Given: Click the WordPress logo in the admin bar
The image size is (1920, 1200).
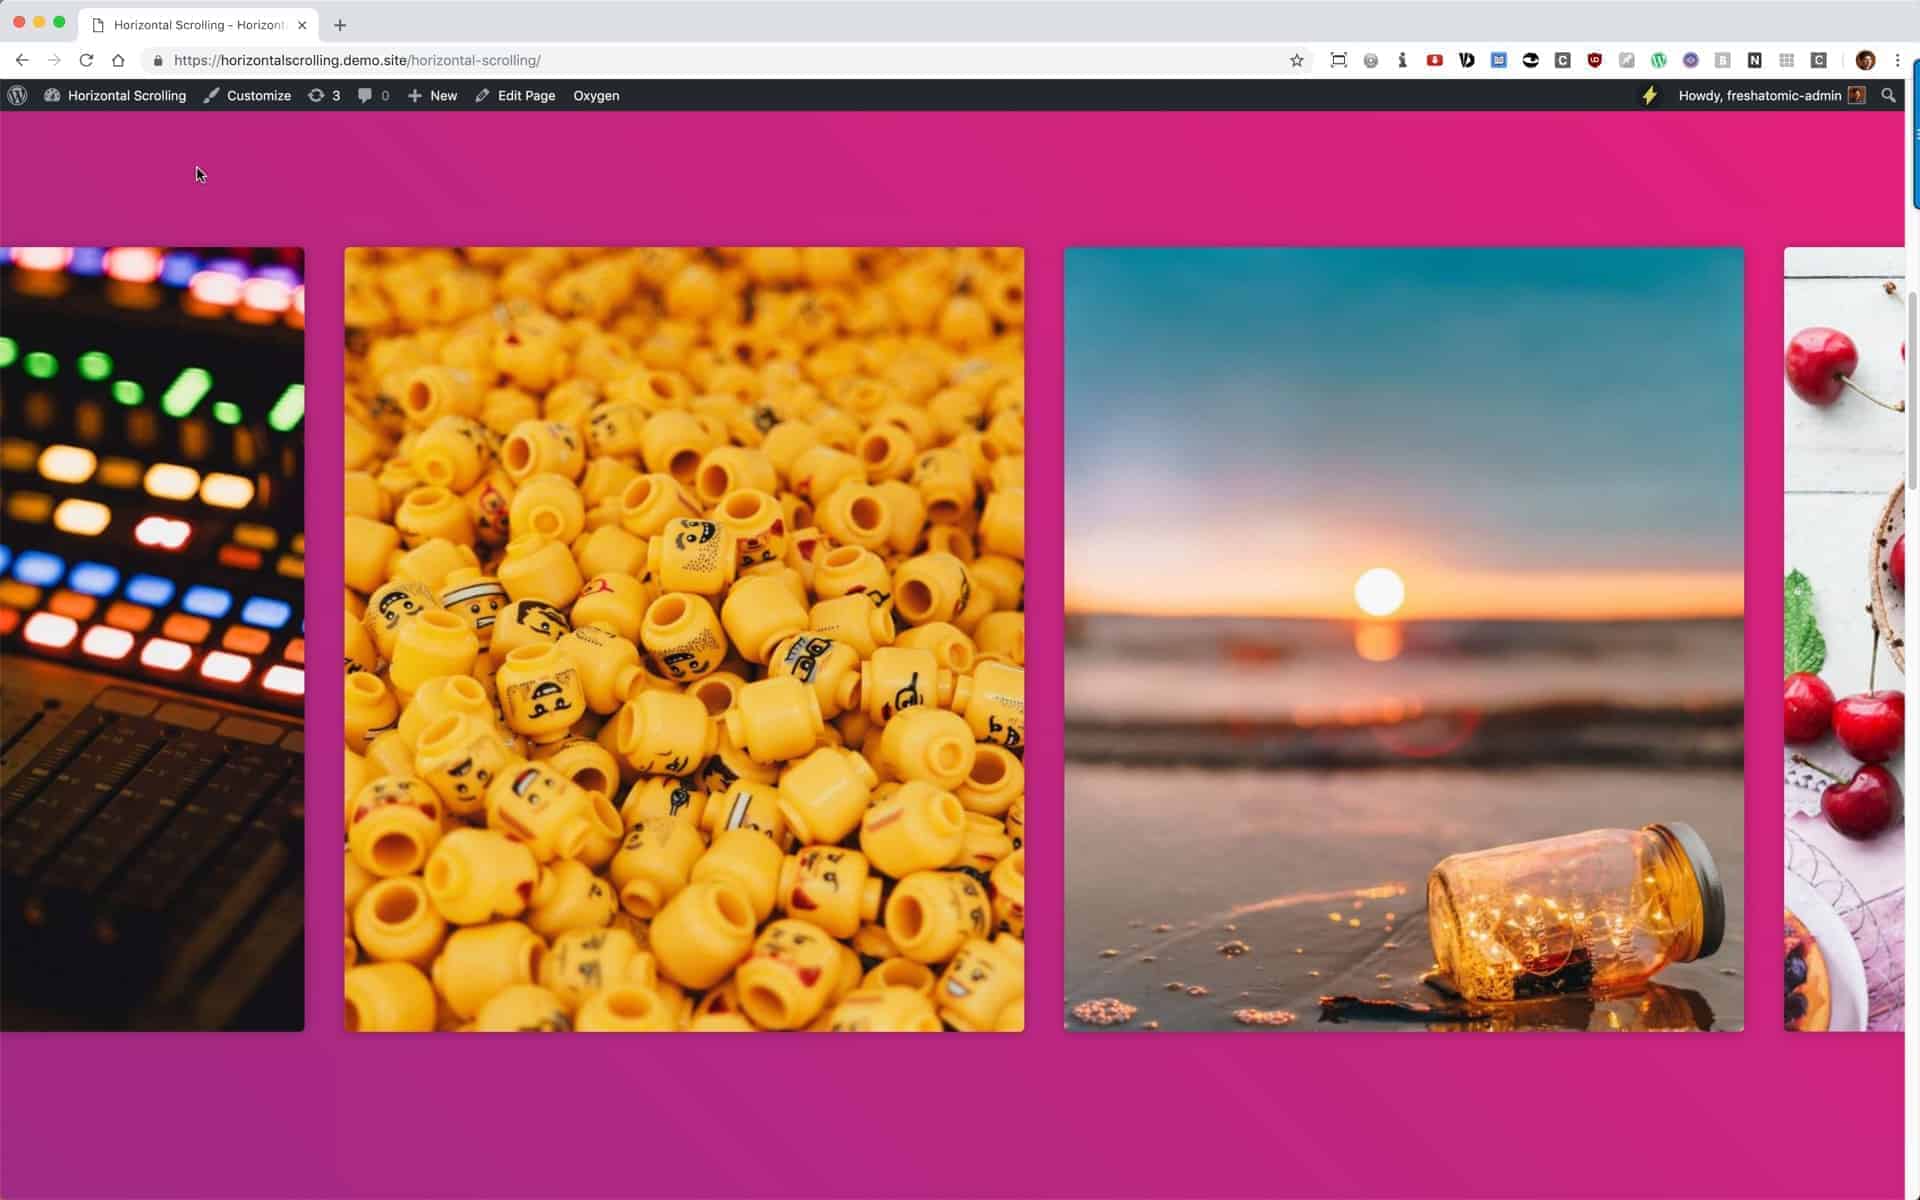Looking at the screenshot, I should tap(18, 95).
